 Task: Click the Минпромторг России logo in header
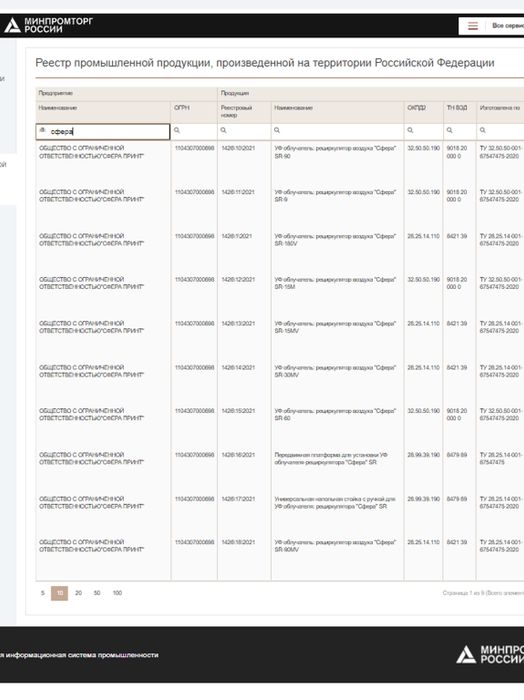[x=48, y=25]
